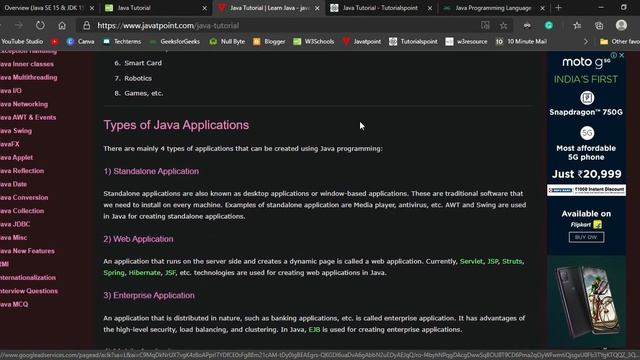Follow the JSF link
Image resolution: width=640 pixels, height=360 pixels.
[x=170, y=273]
